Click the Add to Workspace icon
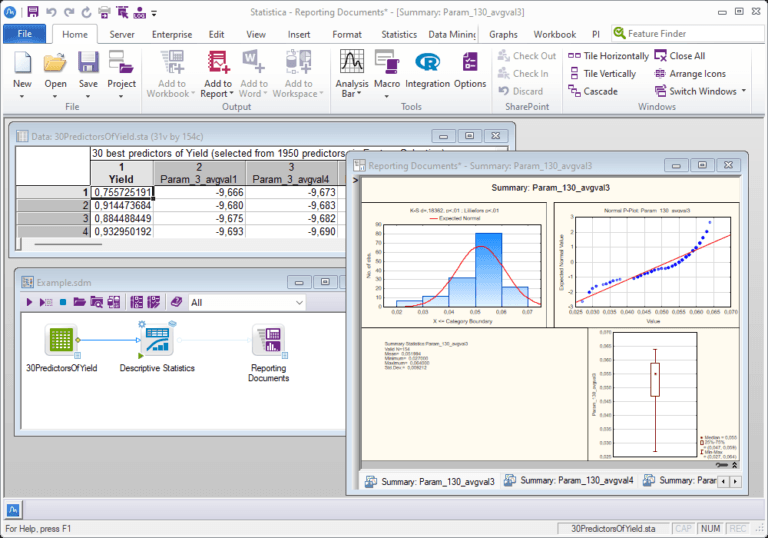Viewport: 768px width, 538px height. pyautogui.click(x=298, y=62)
